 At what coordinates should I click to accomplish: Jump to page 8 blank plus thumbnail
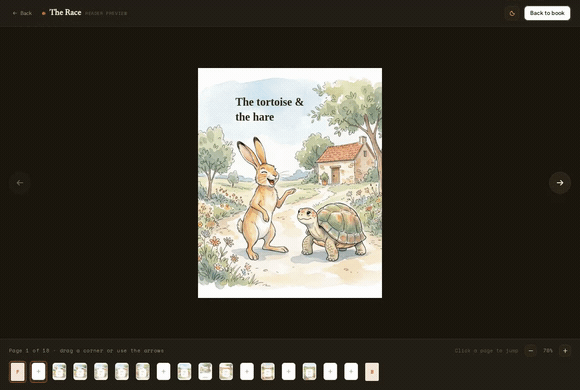coord(163,371)
